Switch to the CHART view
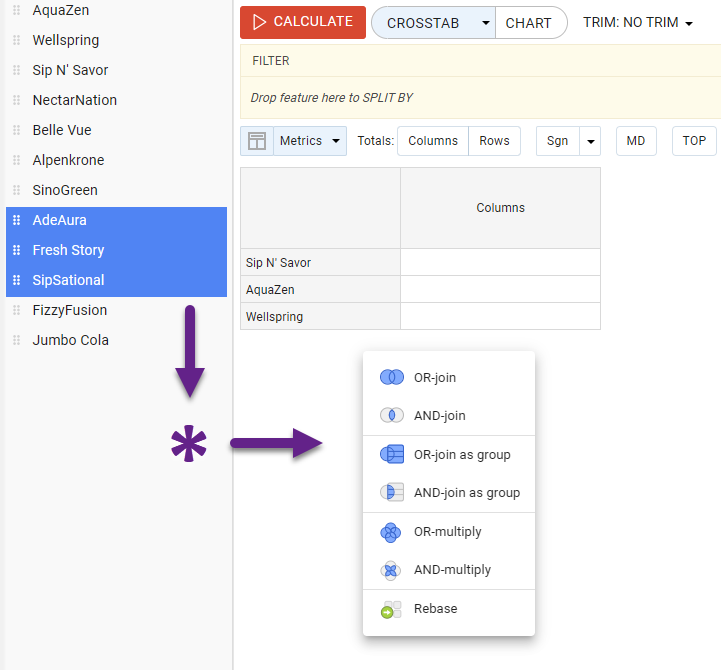Image resolution: width=721 pixels, height=670 pixels. (x=529, y=23)
